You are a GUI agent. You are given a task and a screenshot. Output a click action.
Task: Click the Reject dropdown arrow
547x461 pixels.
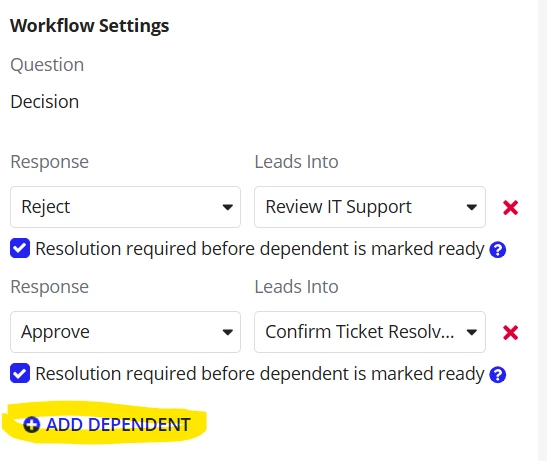pyautogui.click(x=227, y=207)
